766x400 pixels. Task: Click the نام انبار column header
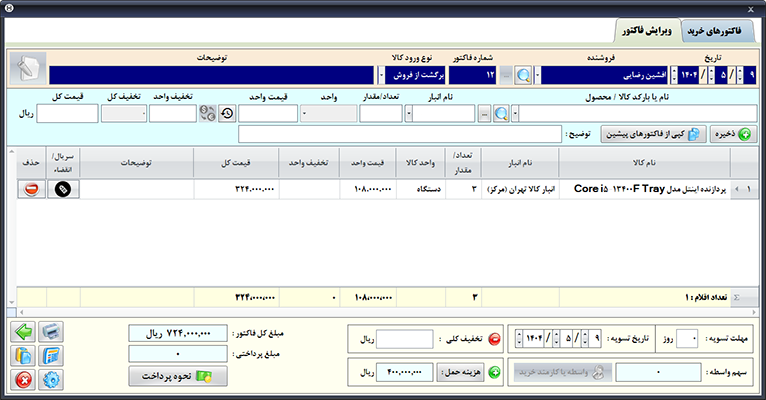coord(520,163)
